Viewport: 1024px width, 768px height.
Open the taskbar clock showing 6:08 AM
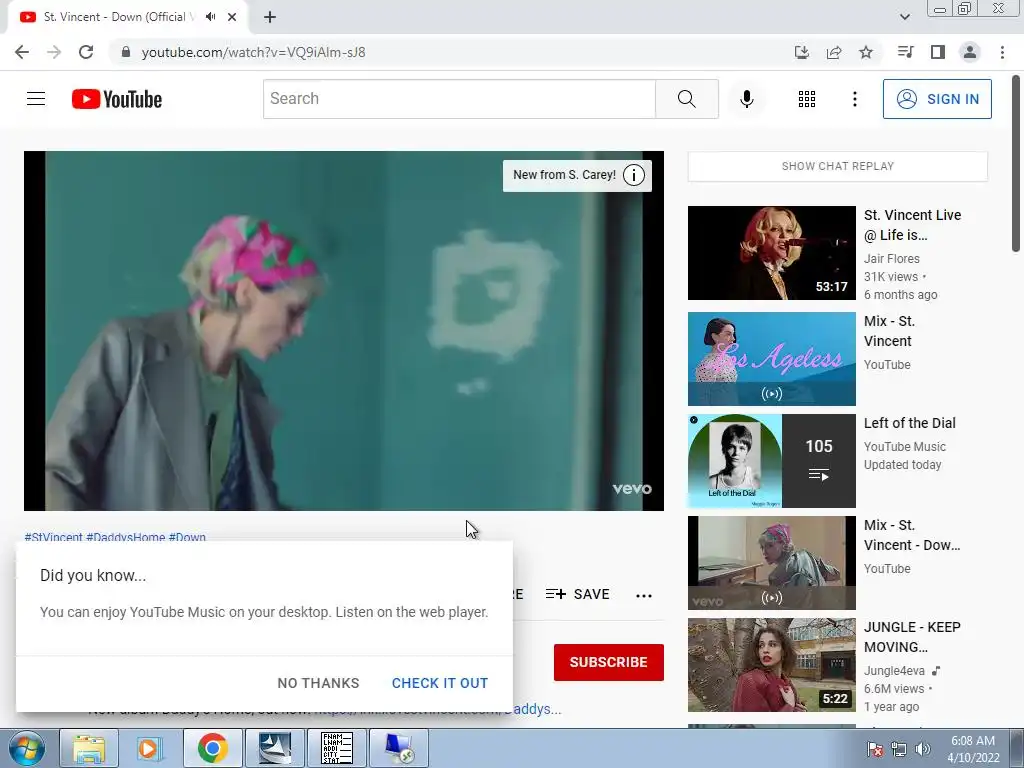point(973,749)
